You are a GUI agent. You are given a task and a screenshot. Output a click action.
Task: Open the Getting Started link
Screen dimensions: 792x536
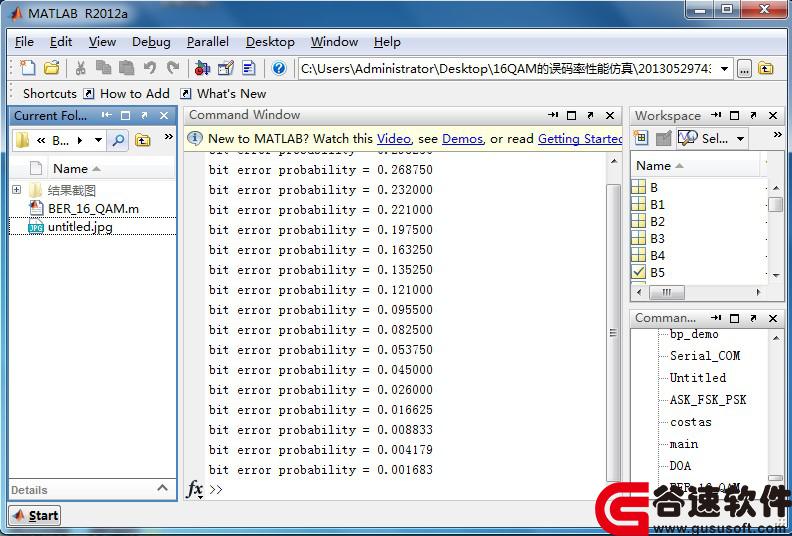[x=580, y=138]
